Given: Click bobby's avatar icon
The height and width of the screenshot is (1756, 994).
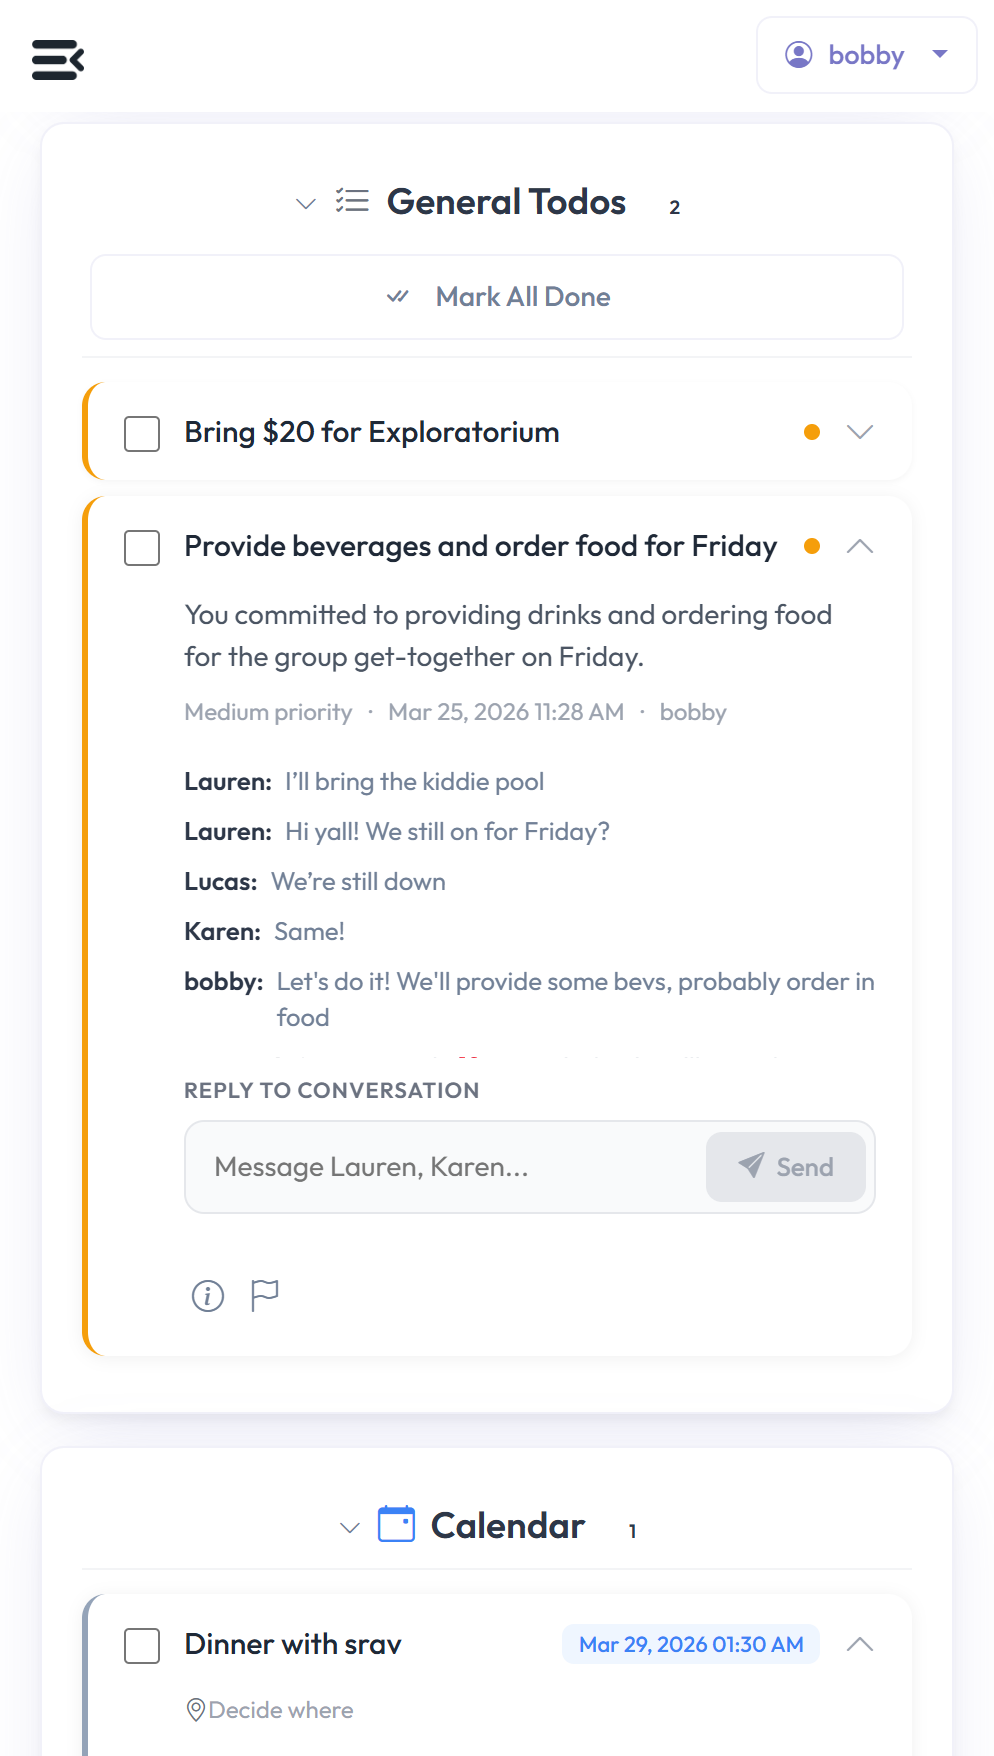Looking at the screenshot, I should coord(798,55).
